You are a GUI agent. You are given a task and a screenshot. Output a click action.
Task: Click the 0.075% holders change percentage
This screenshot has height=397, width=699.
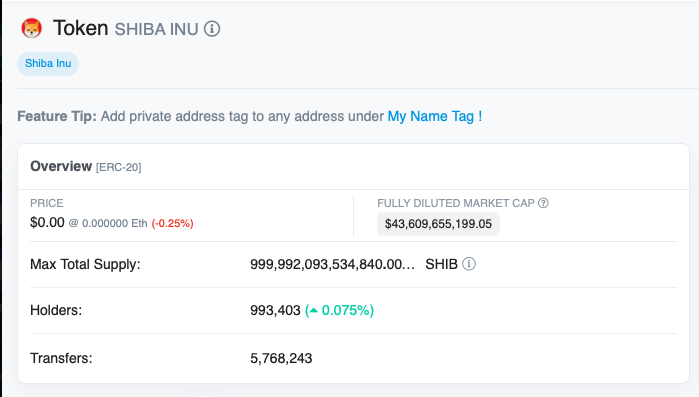(345, 310)
